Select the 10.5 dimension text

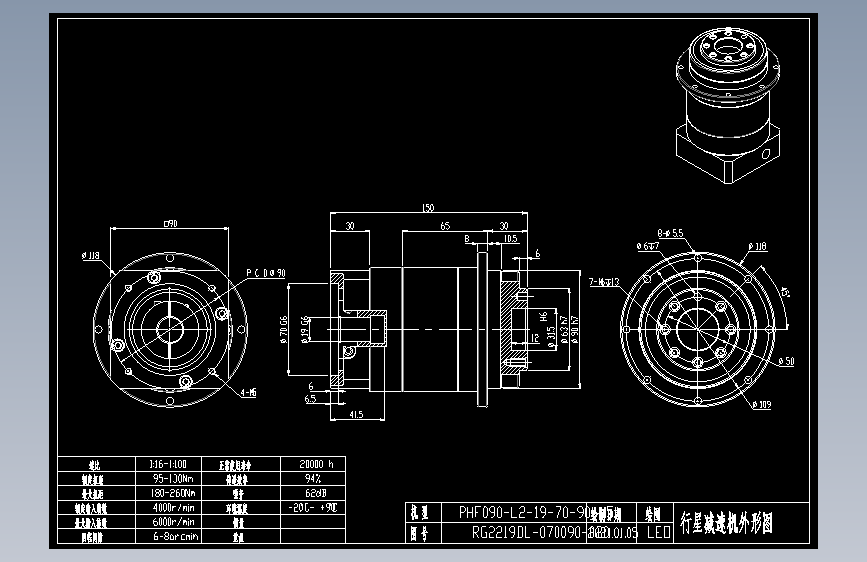point(510,238)
